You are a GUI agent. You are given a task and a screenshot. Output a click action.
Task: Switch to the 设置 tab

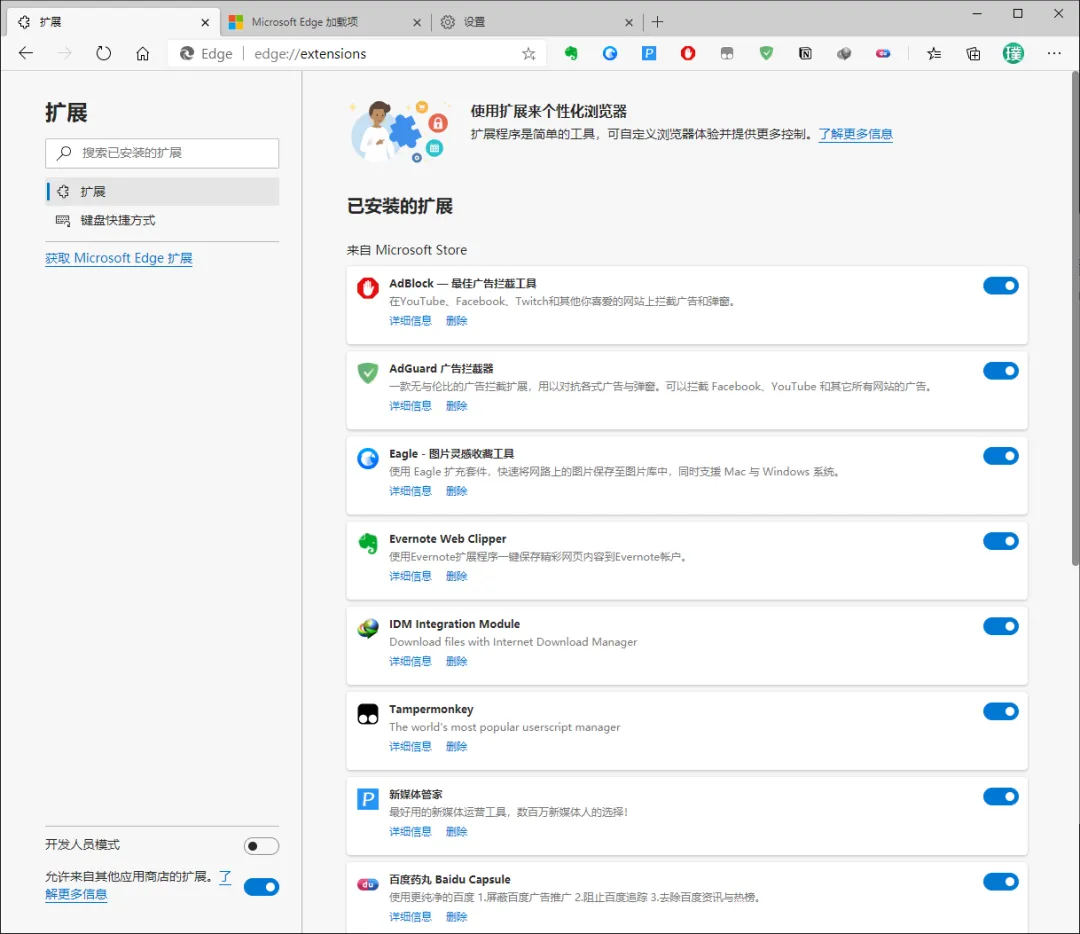pos(536,22)
